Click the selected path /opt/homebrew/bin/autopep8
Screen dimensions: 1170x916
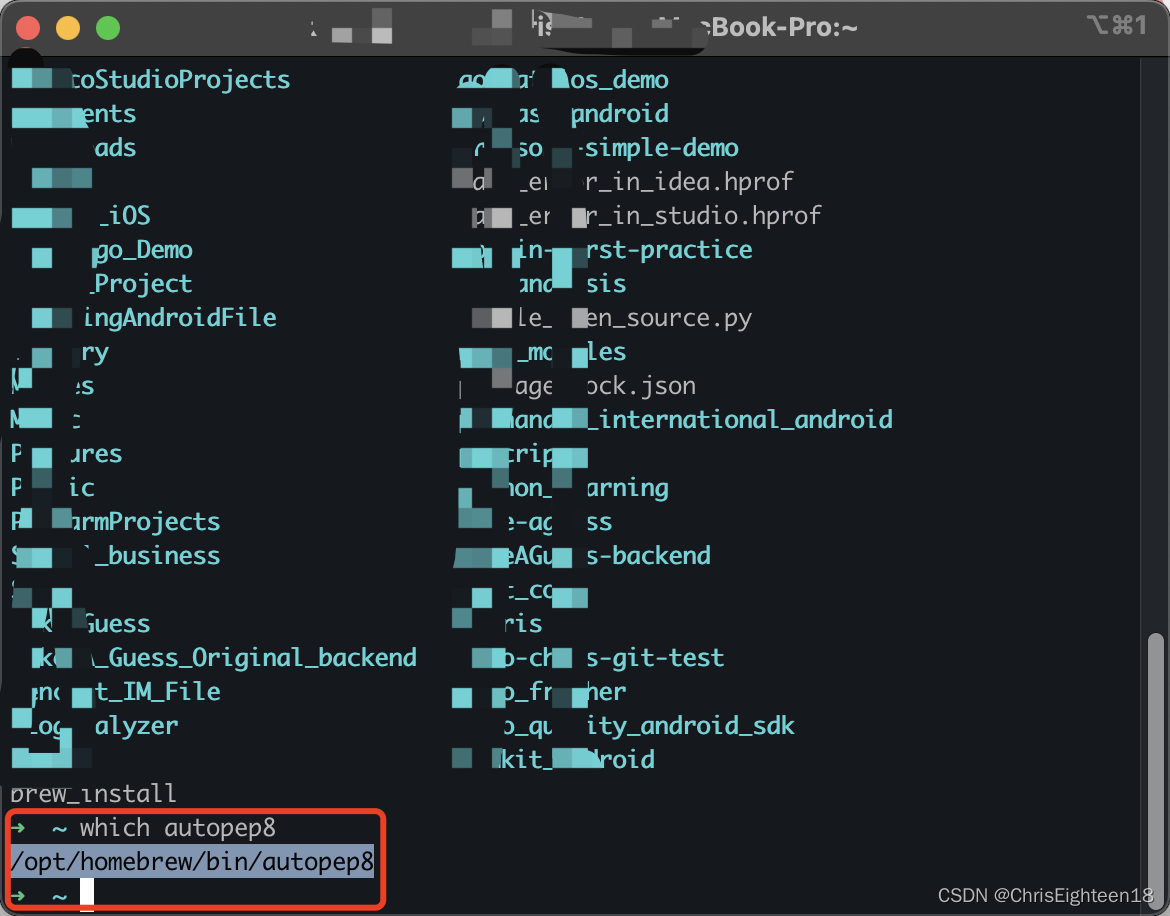[190, 861]
